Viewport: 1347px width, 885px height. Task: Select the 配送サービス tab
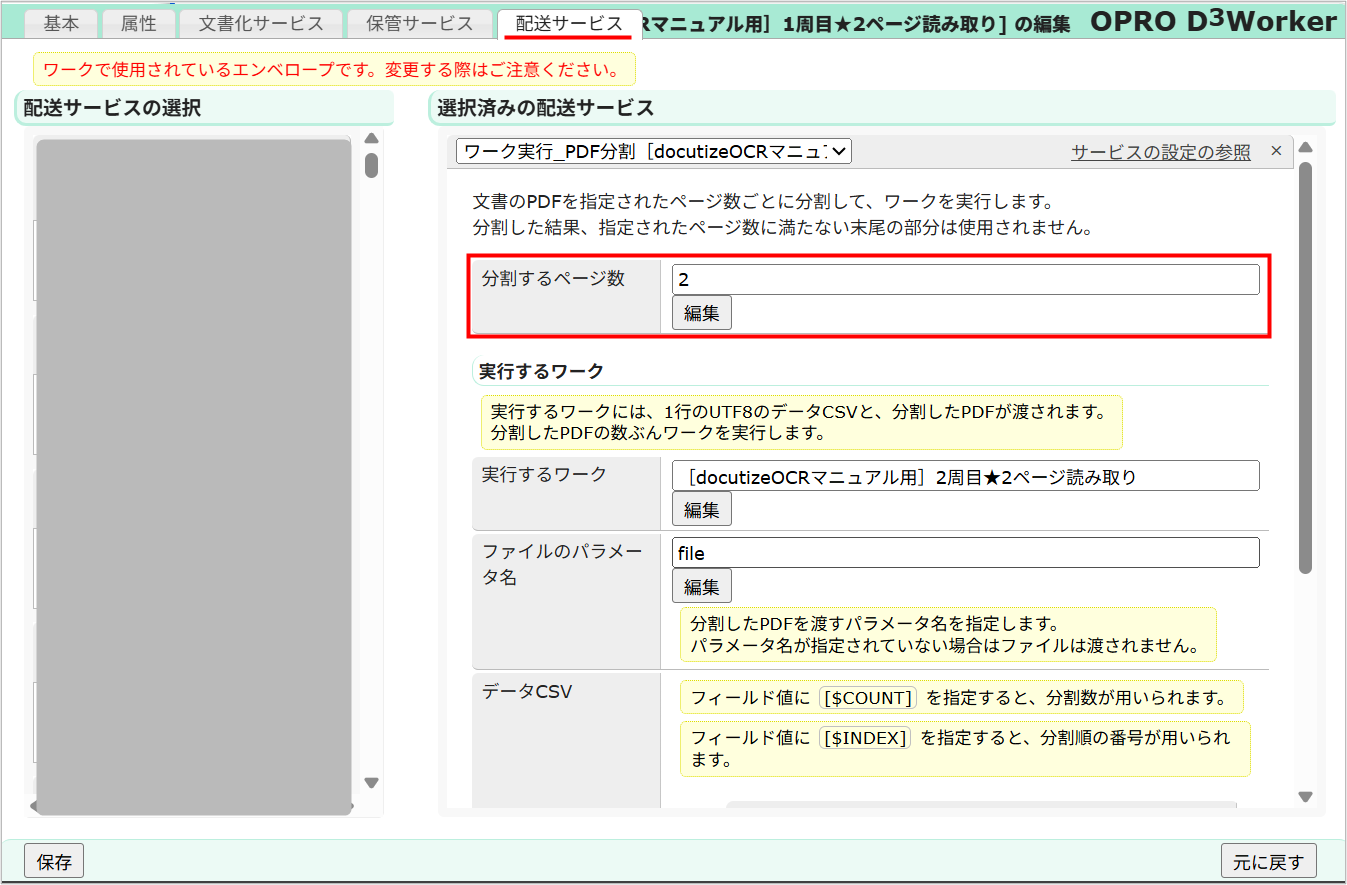570,23
